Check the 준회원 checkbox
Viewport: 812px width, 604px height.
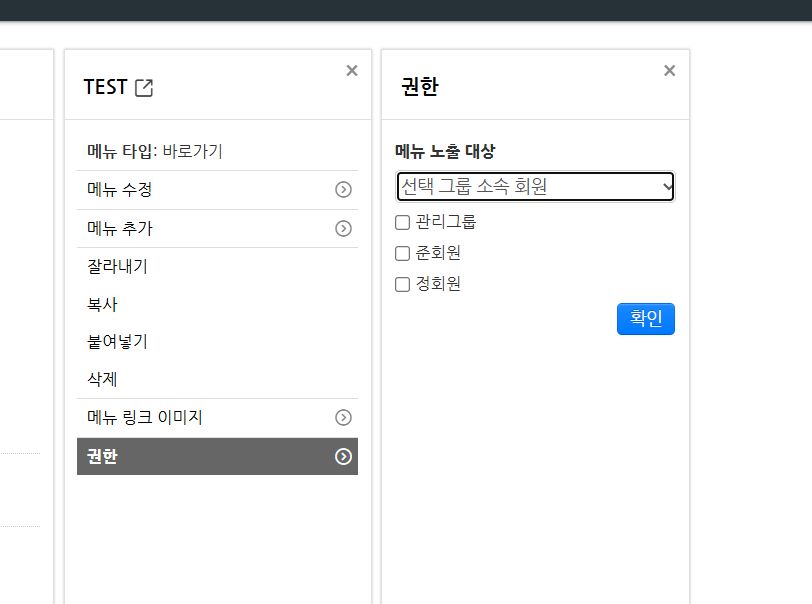coord(402,253)
